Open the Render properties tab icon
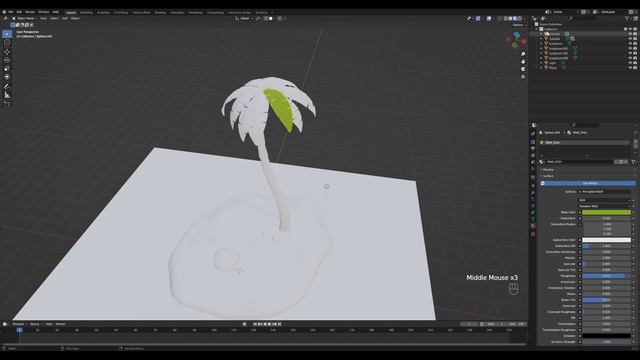The height and width of the screenshot is (360, 640). 533,142
